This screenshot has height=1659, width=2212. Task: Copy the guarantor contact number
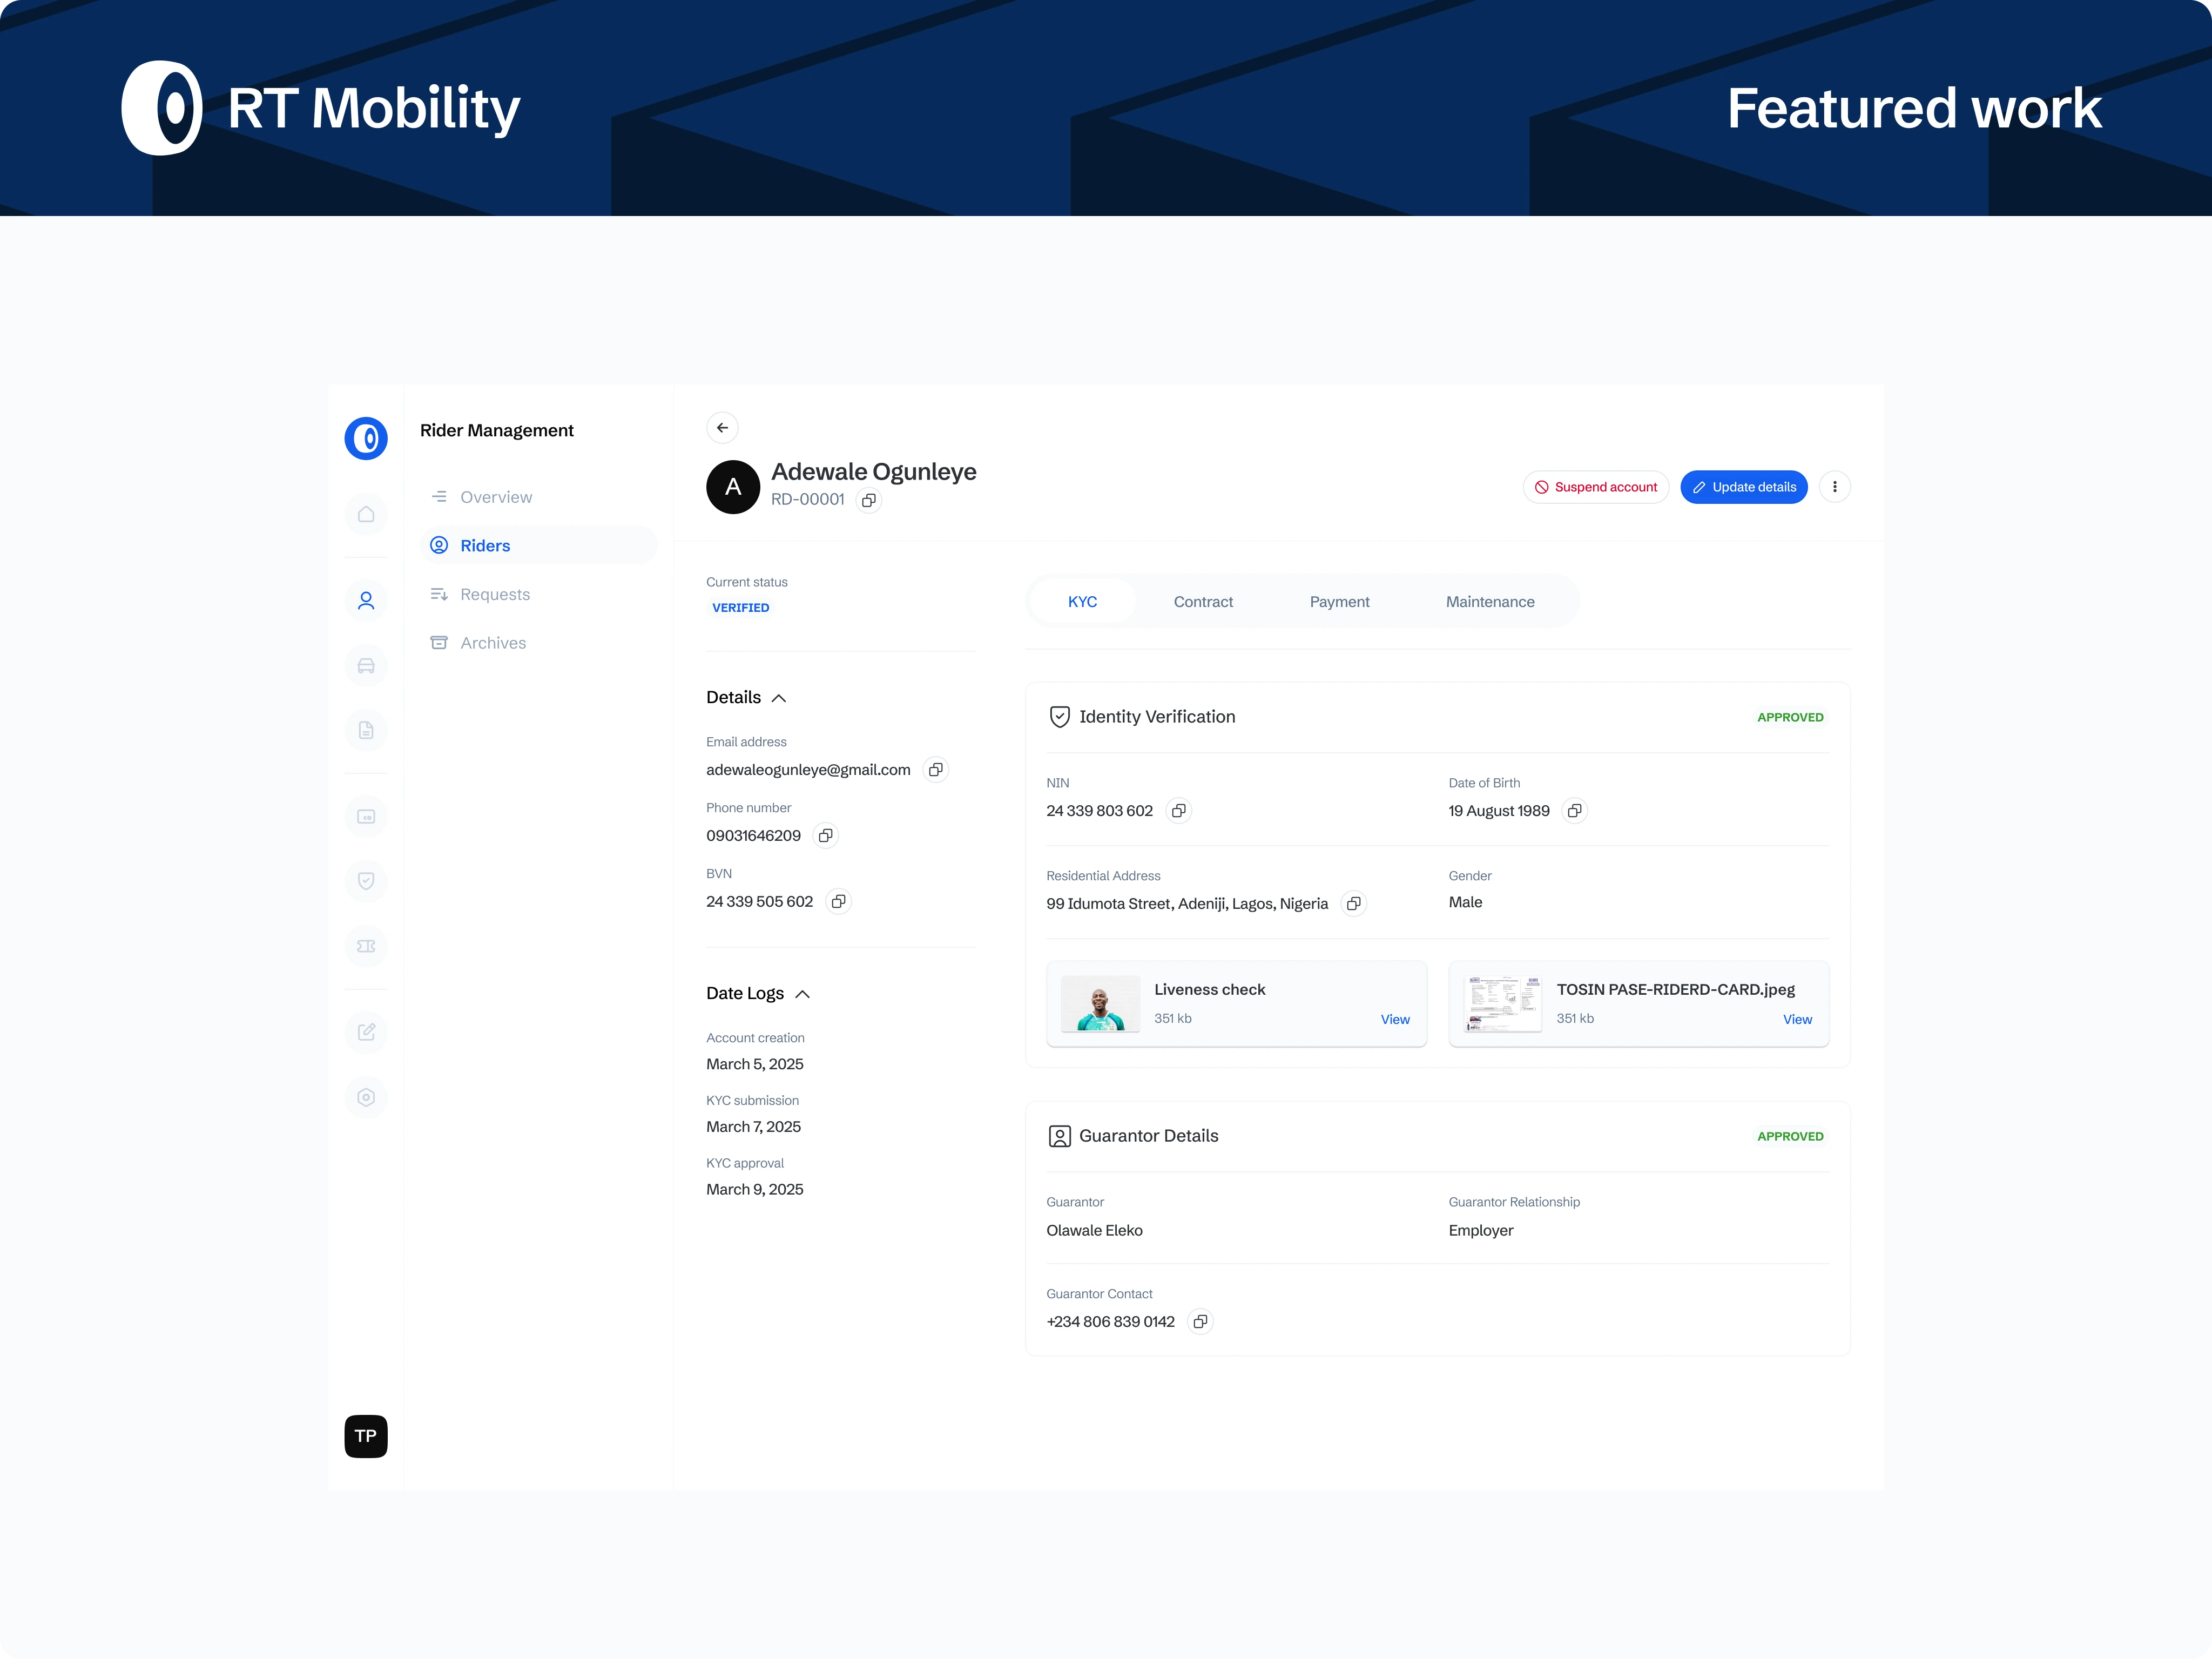1200,1322
